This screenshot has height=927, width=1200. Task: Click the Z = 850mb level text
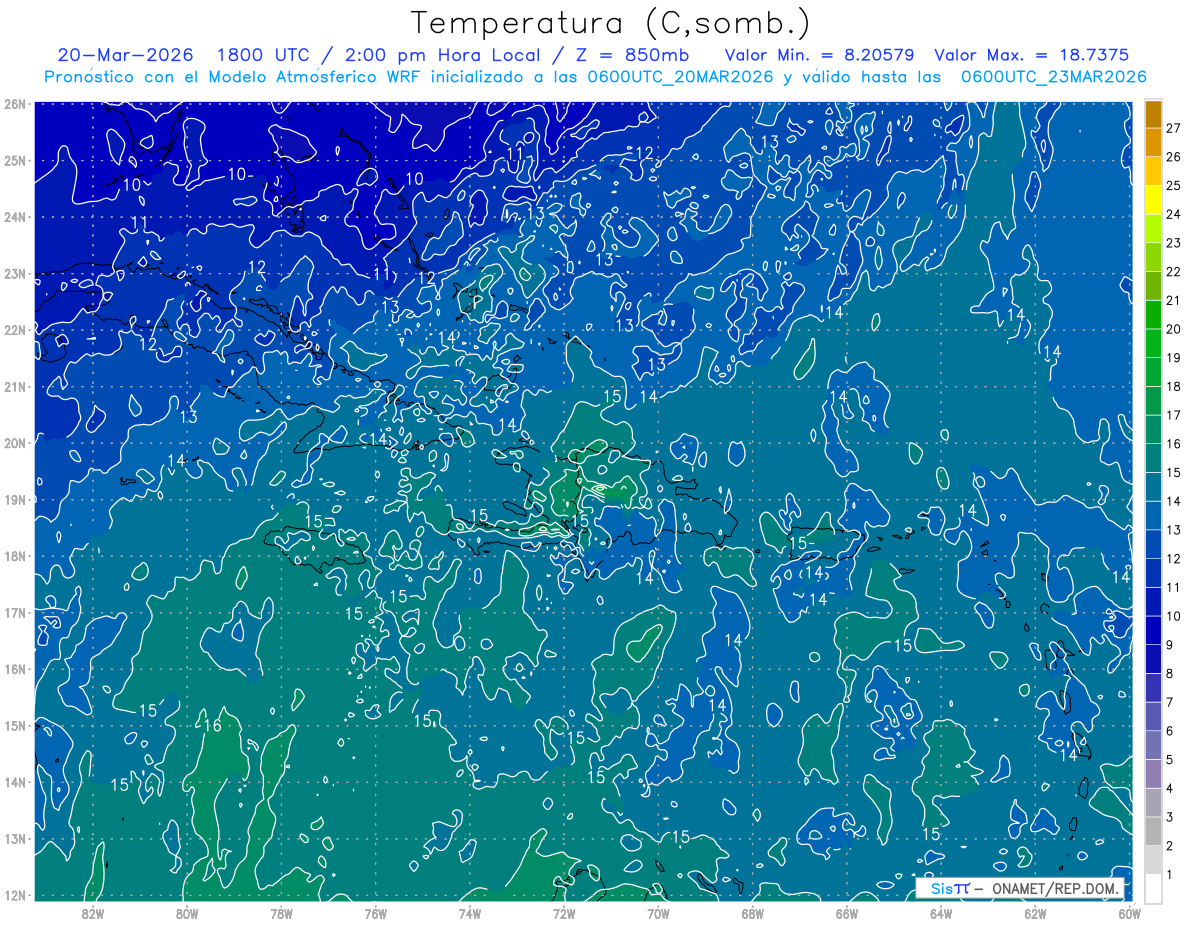point(630,55)
